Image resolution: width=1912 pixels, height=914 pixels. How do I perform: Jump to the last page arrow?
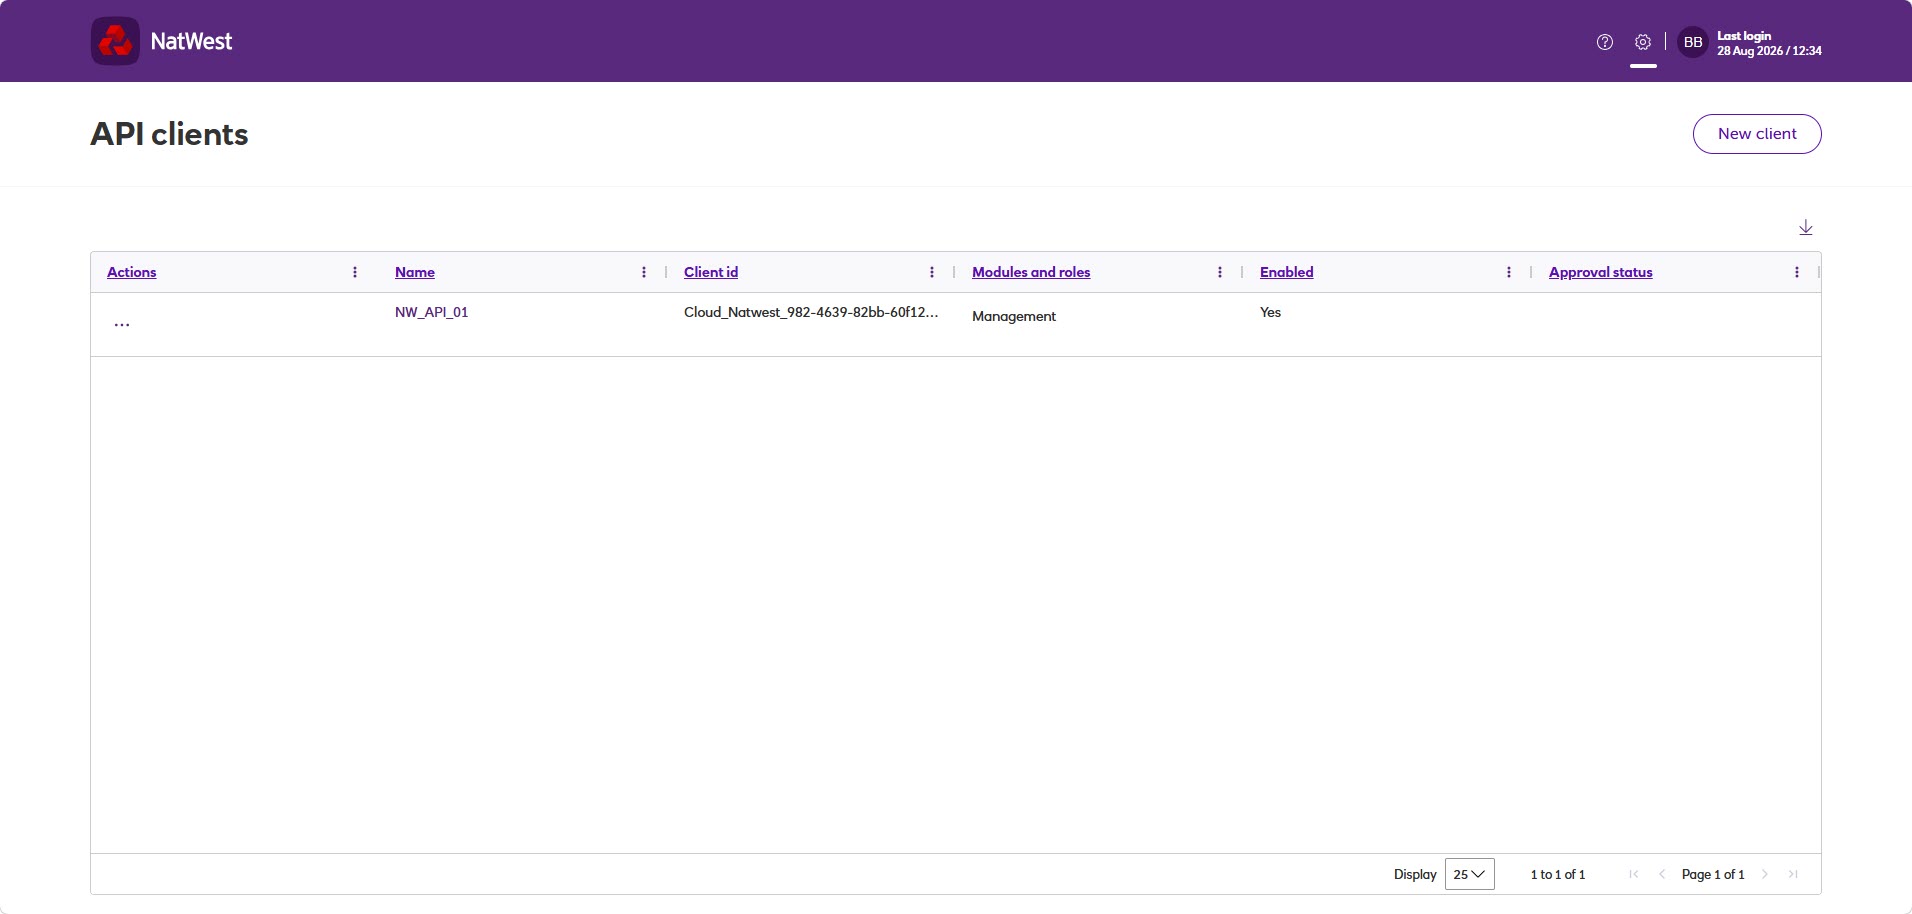click(1793, 874)
